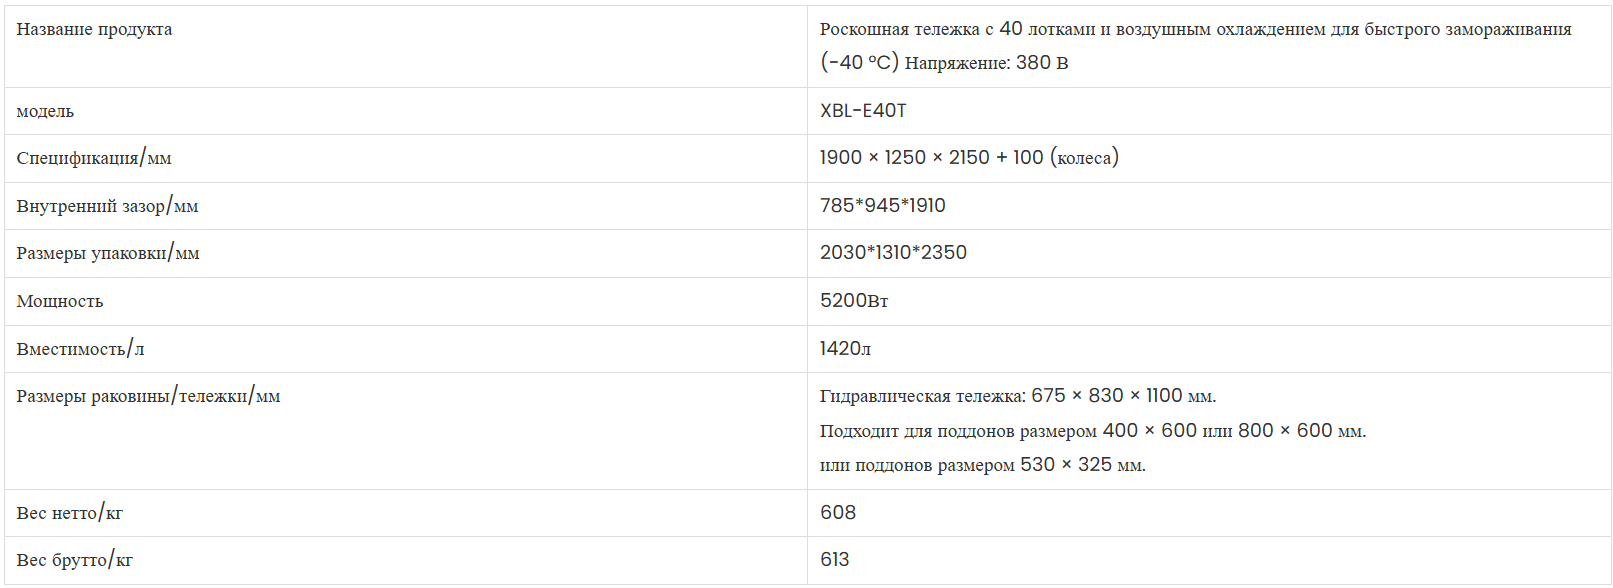The image size is (1613, 588).
Task: Click the 'Спецификация/мм' label
Action: point(94,158)
